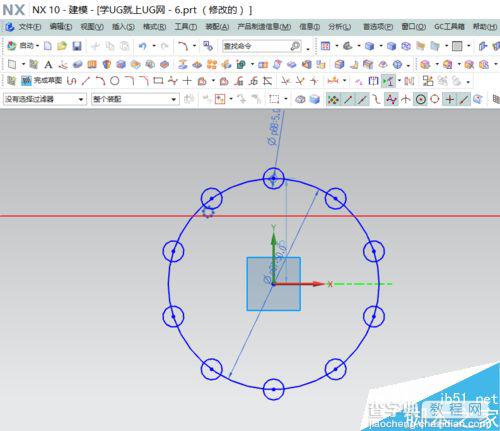This screenshot has width=500, height=431.
Task: Expand dropdown arrow next to Rapid Dimension
Action: point(345,80)
